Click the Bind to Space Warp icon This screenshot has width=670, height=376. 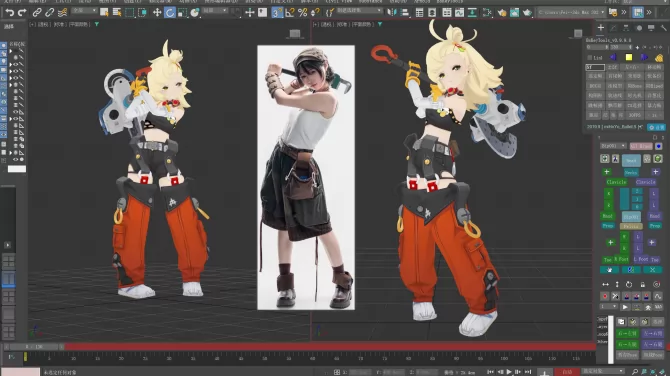pos(62,13)
